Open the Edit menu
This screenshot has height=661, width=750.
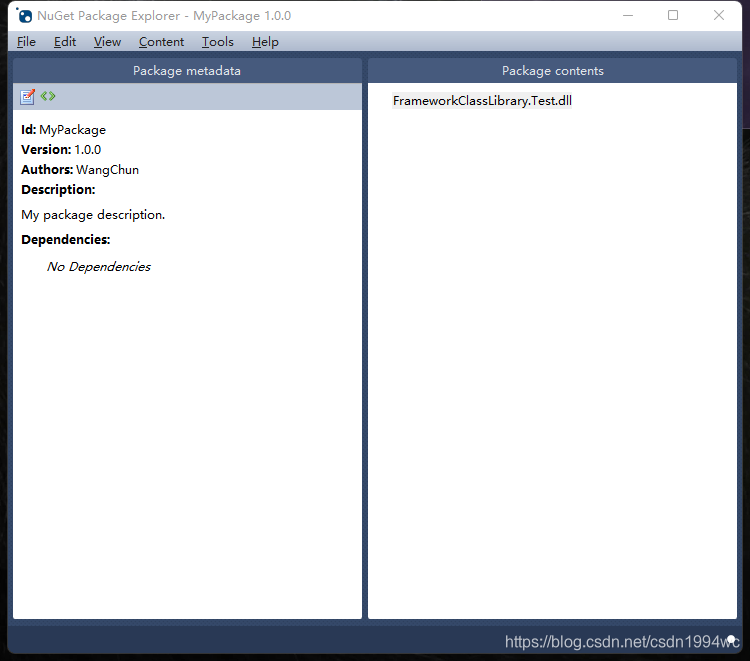pyautogui.click(x=65, y=42)
